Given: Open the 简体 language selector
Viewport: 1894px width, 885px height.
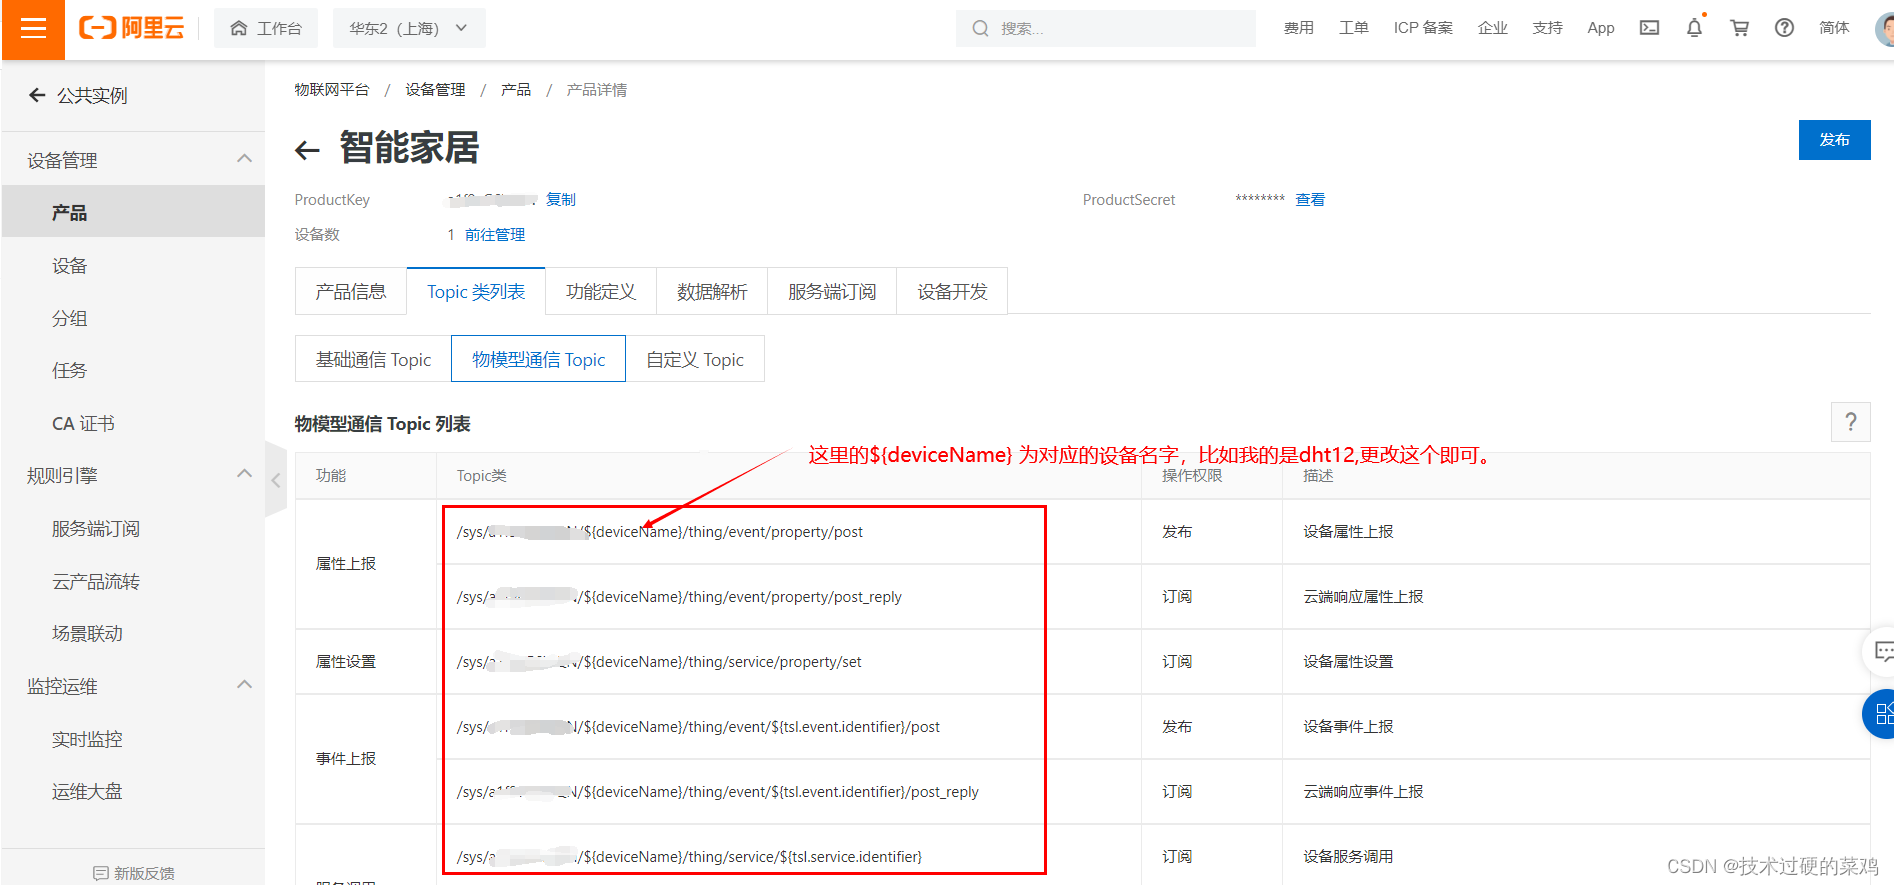Looking at the screenshot, I should 1834,28.
